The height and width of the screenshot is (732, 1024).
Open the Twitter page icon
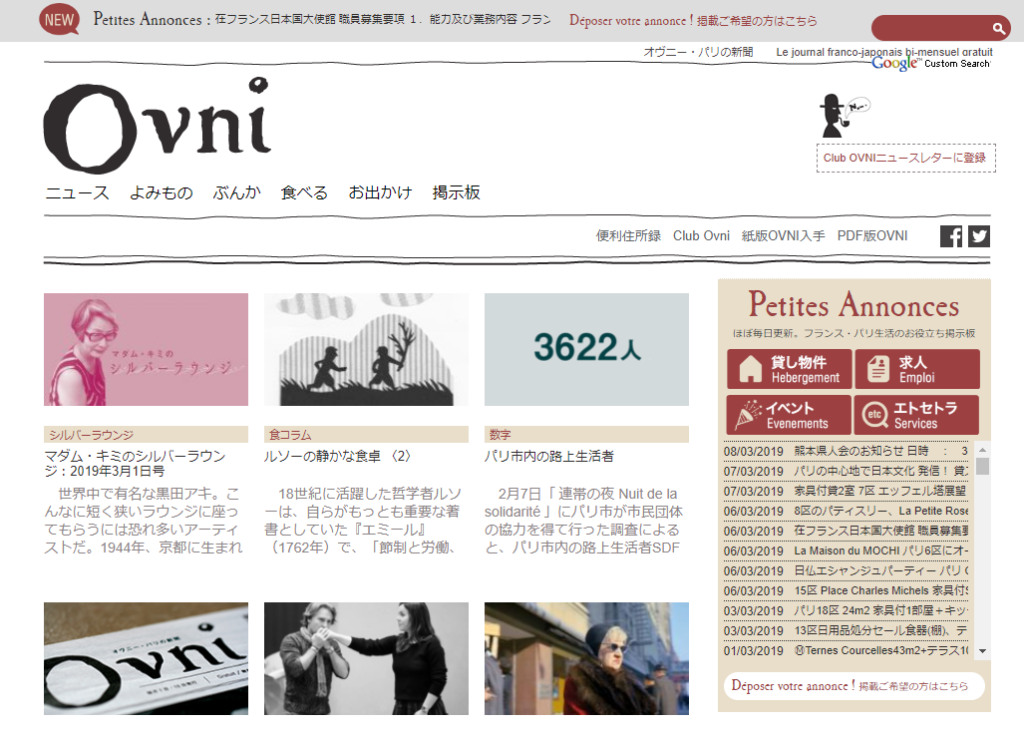coord(979,236)
